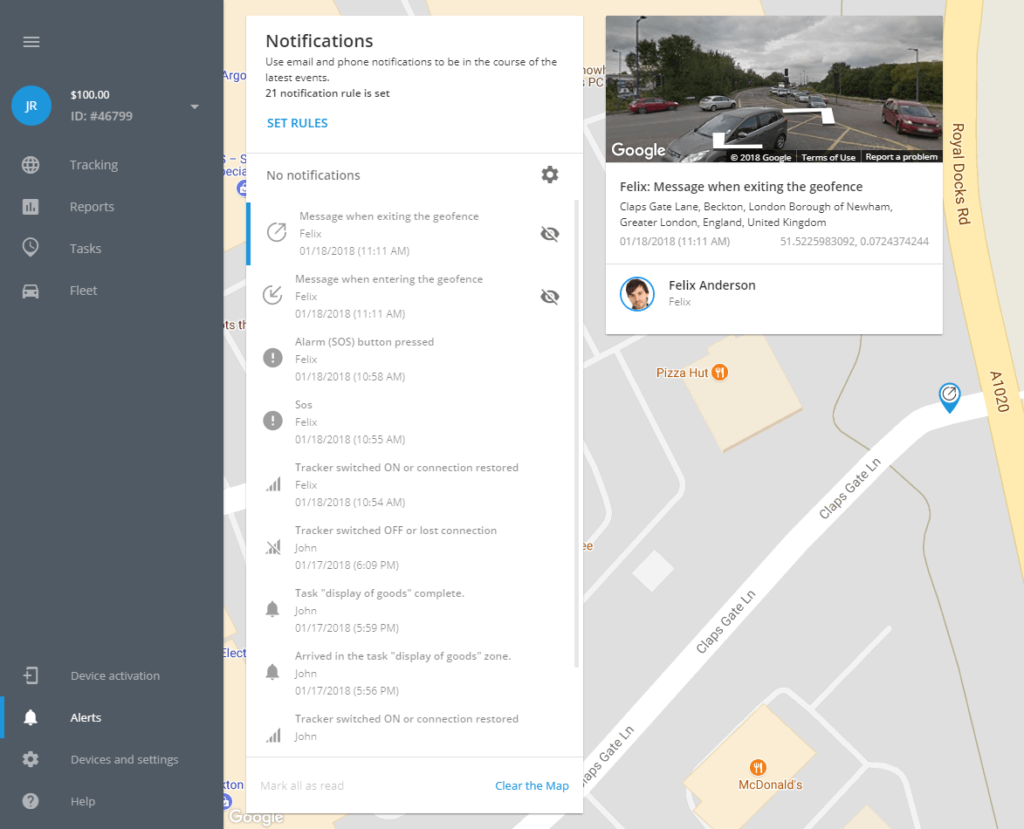The height and width of the screenshot is (829, 1024).
Task: Click the SET RULES link
Action: pyautogui.click(x=297, y=123)
